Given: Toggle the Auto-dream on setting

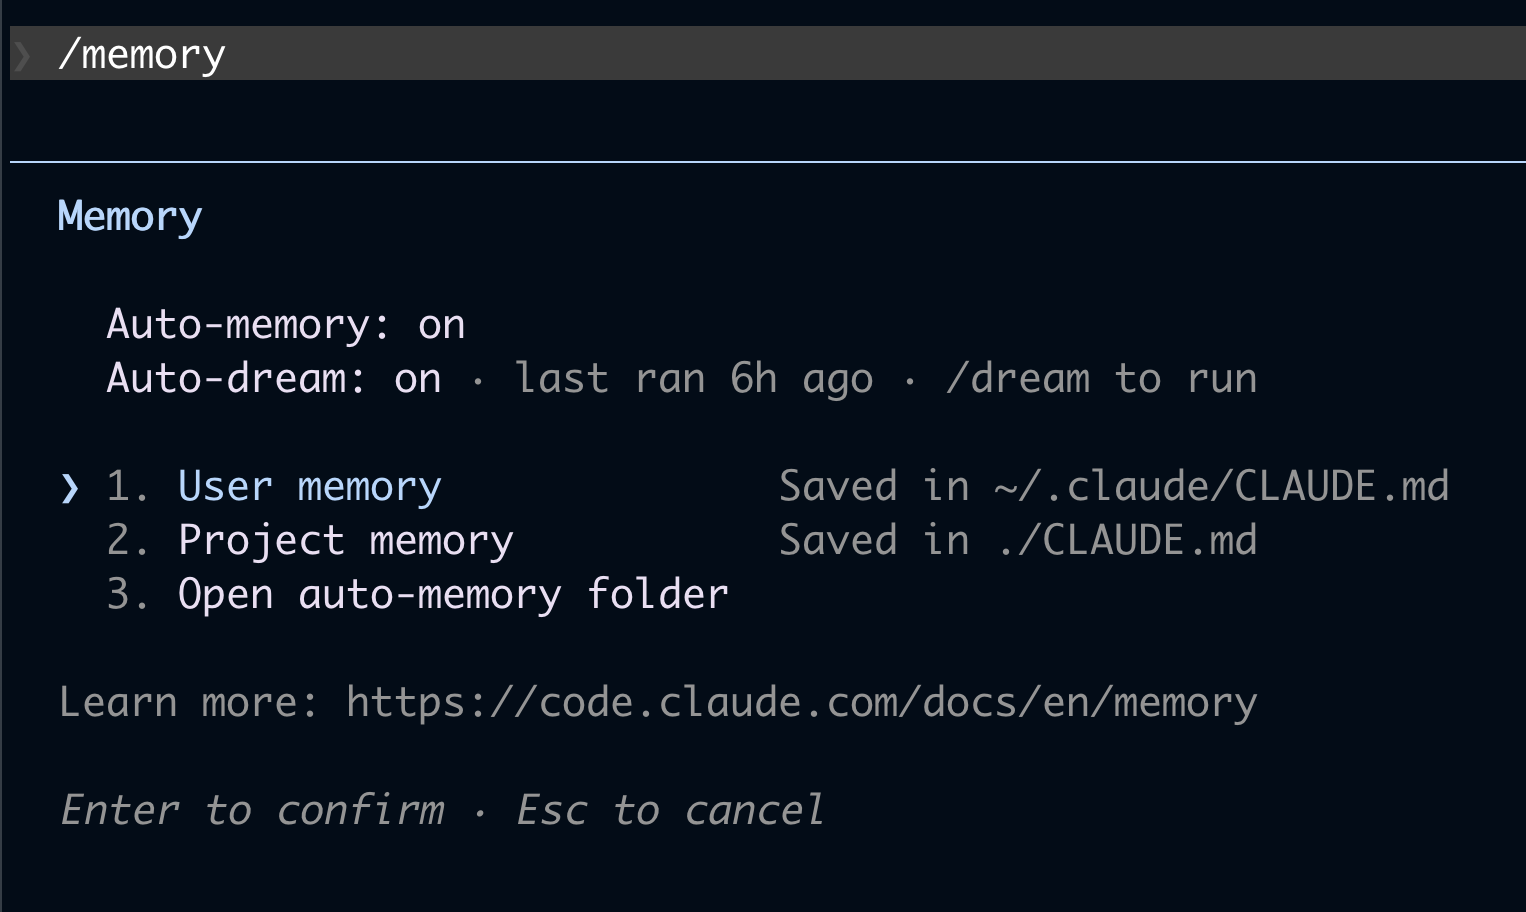Looking at the screenshot, I should coord(274,379).
